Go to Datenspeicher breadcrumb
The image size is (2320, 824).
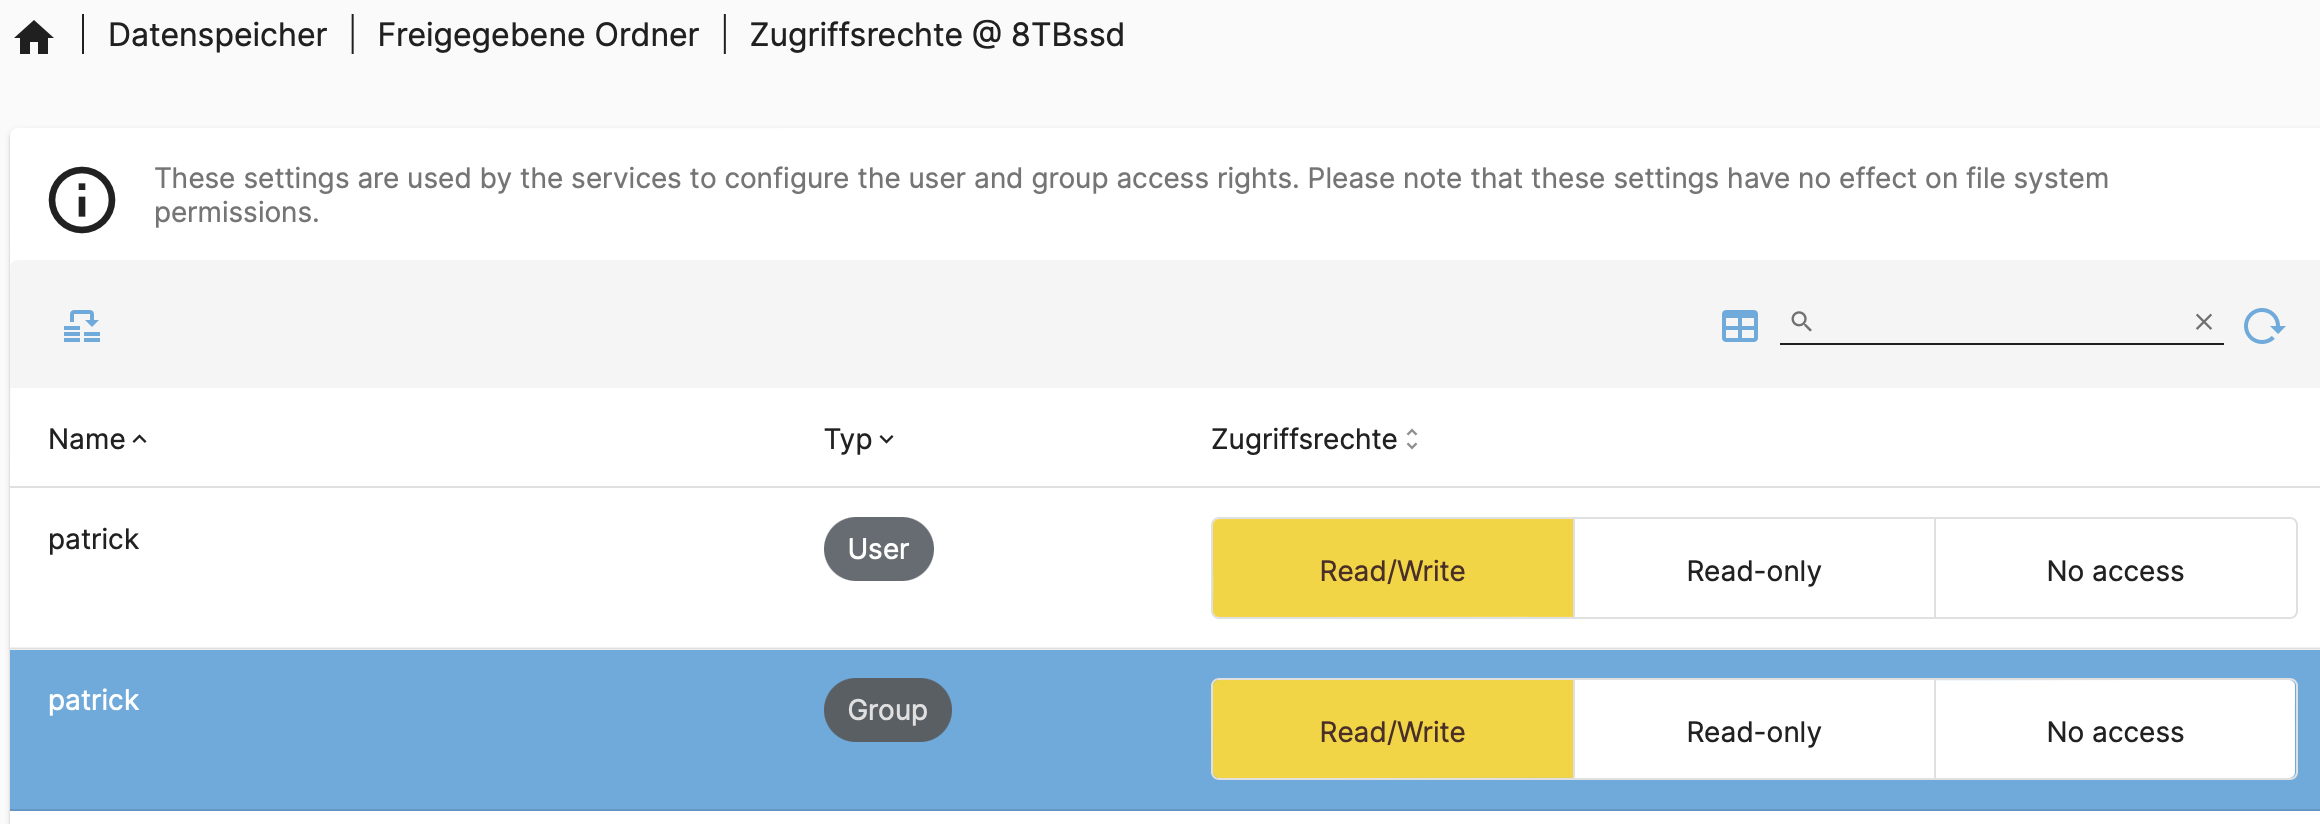coord(217,35)
